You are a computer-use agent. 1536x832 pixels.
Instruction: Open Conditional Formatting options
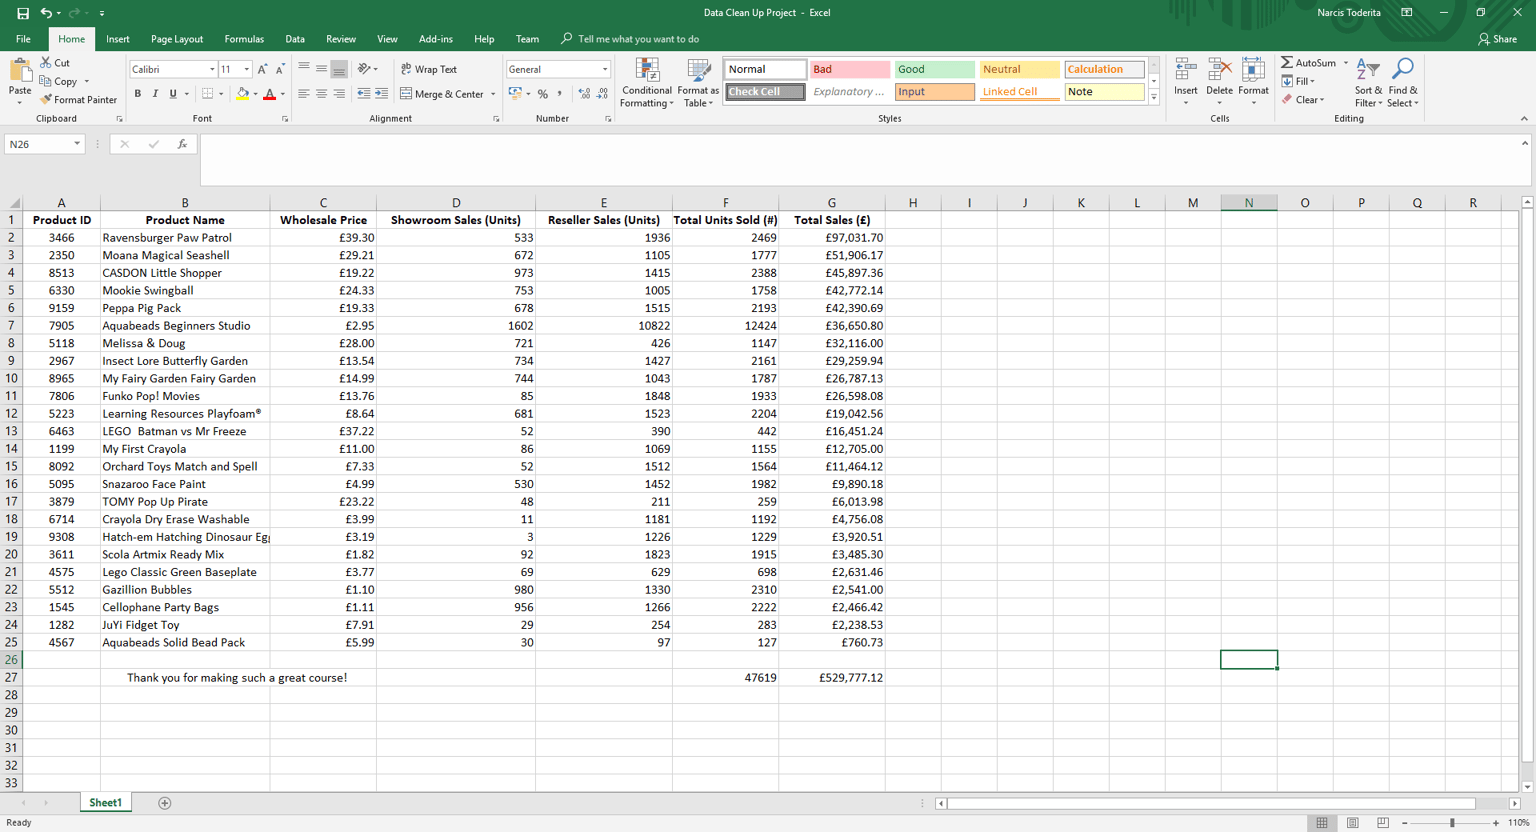click(x=646, y=83)
